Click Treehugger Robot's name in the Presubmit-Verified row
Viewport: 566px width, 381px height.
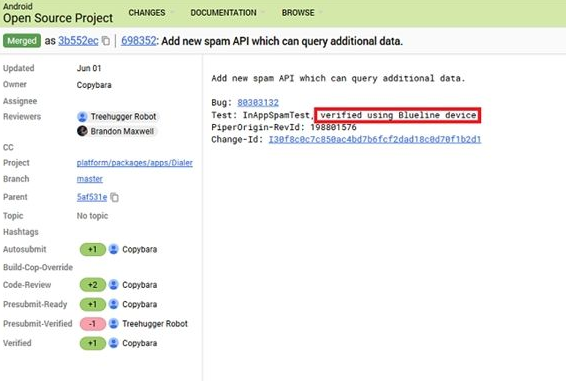pyautogui.click(x=155, y=324)
